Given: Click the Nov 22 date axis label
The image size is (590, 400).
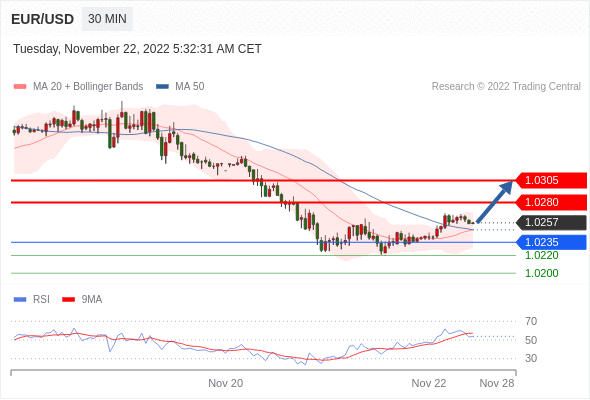Looking at the screenshot, I should tap(429, 383).
